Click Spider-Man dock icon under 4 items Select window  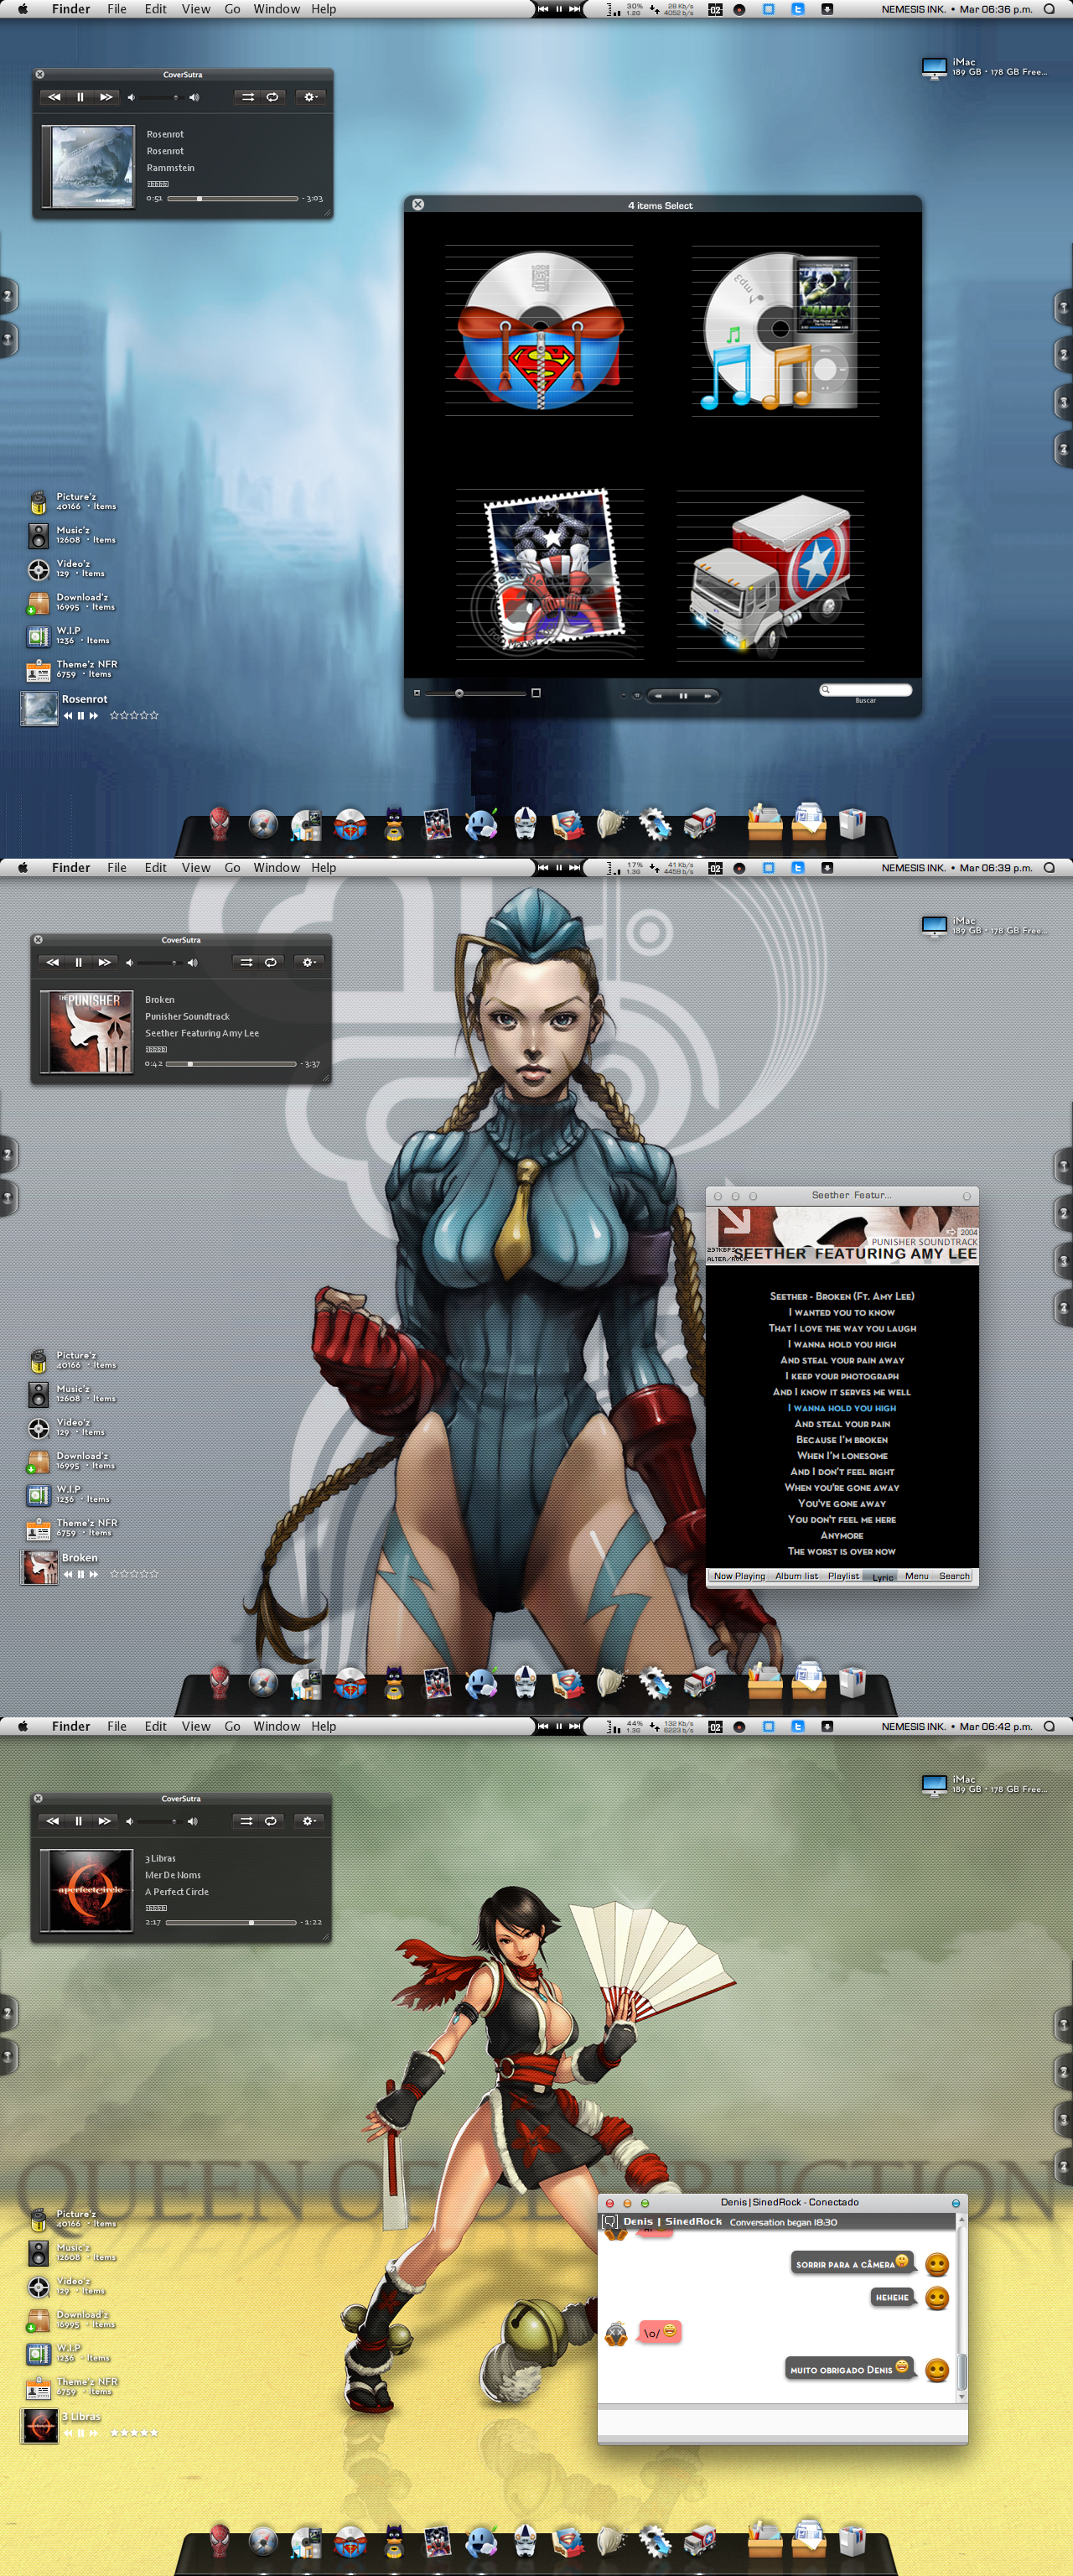(x=219, y=824)
